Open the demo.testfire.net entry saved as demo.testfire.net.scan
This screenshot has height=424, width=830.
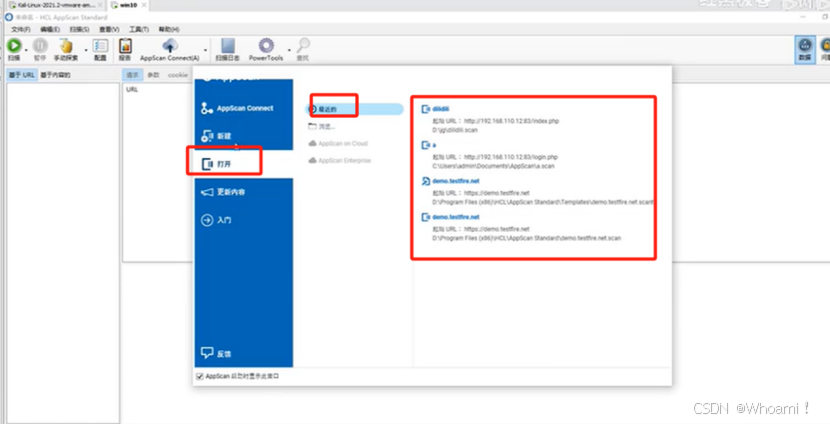click(x=456, y=217)
